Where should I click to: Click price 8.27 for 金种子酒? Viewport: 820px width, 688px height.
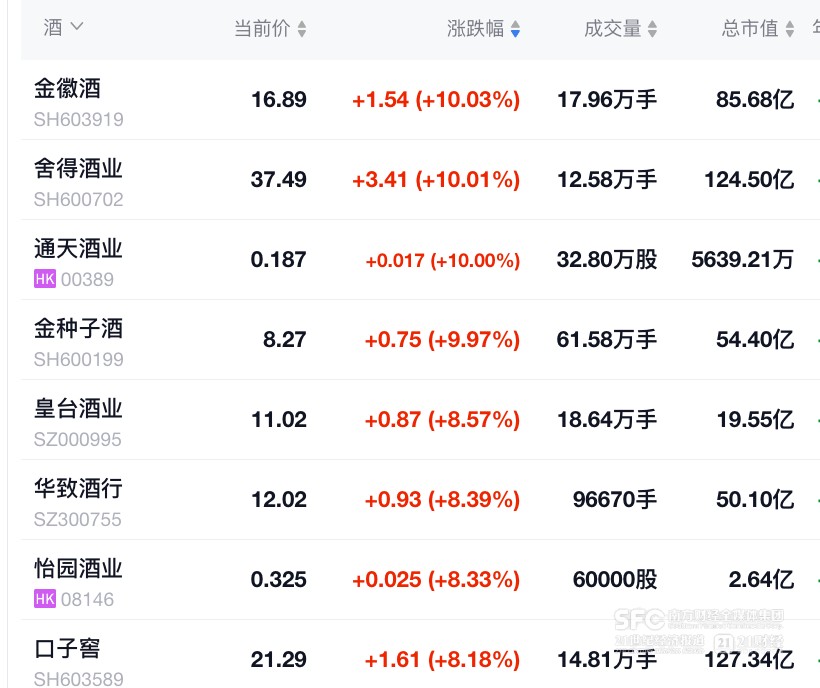tap(284, 339)
